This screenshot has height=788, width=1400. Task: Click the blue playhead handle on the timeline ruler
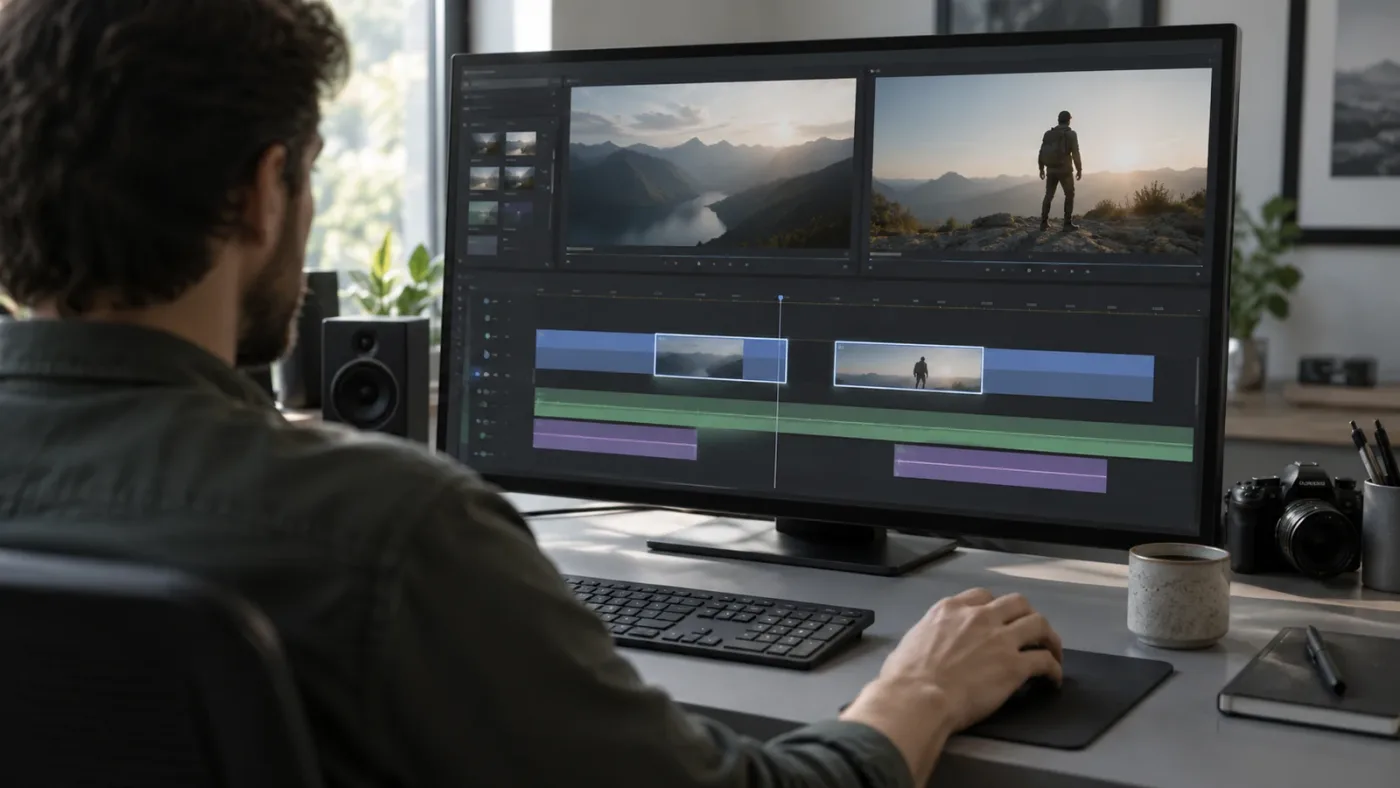point(781,298)
